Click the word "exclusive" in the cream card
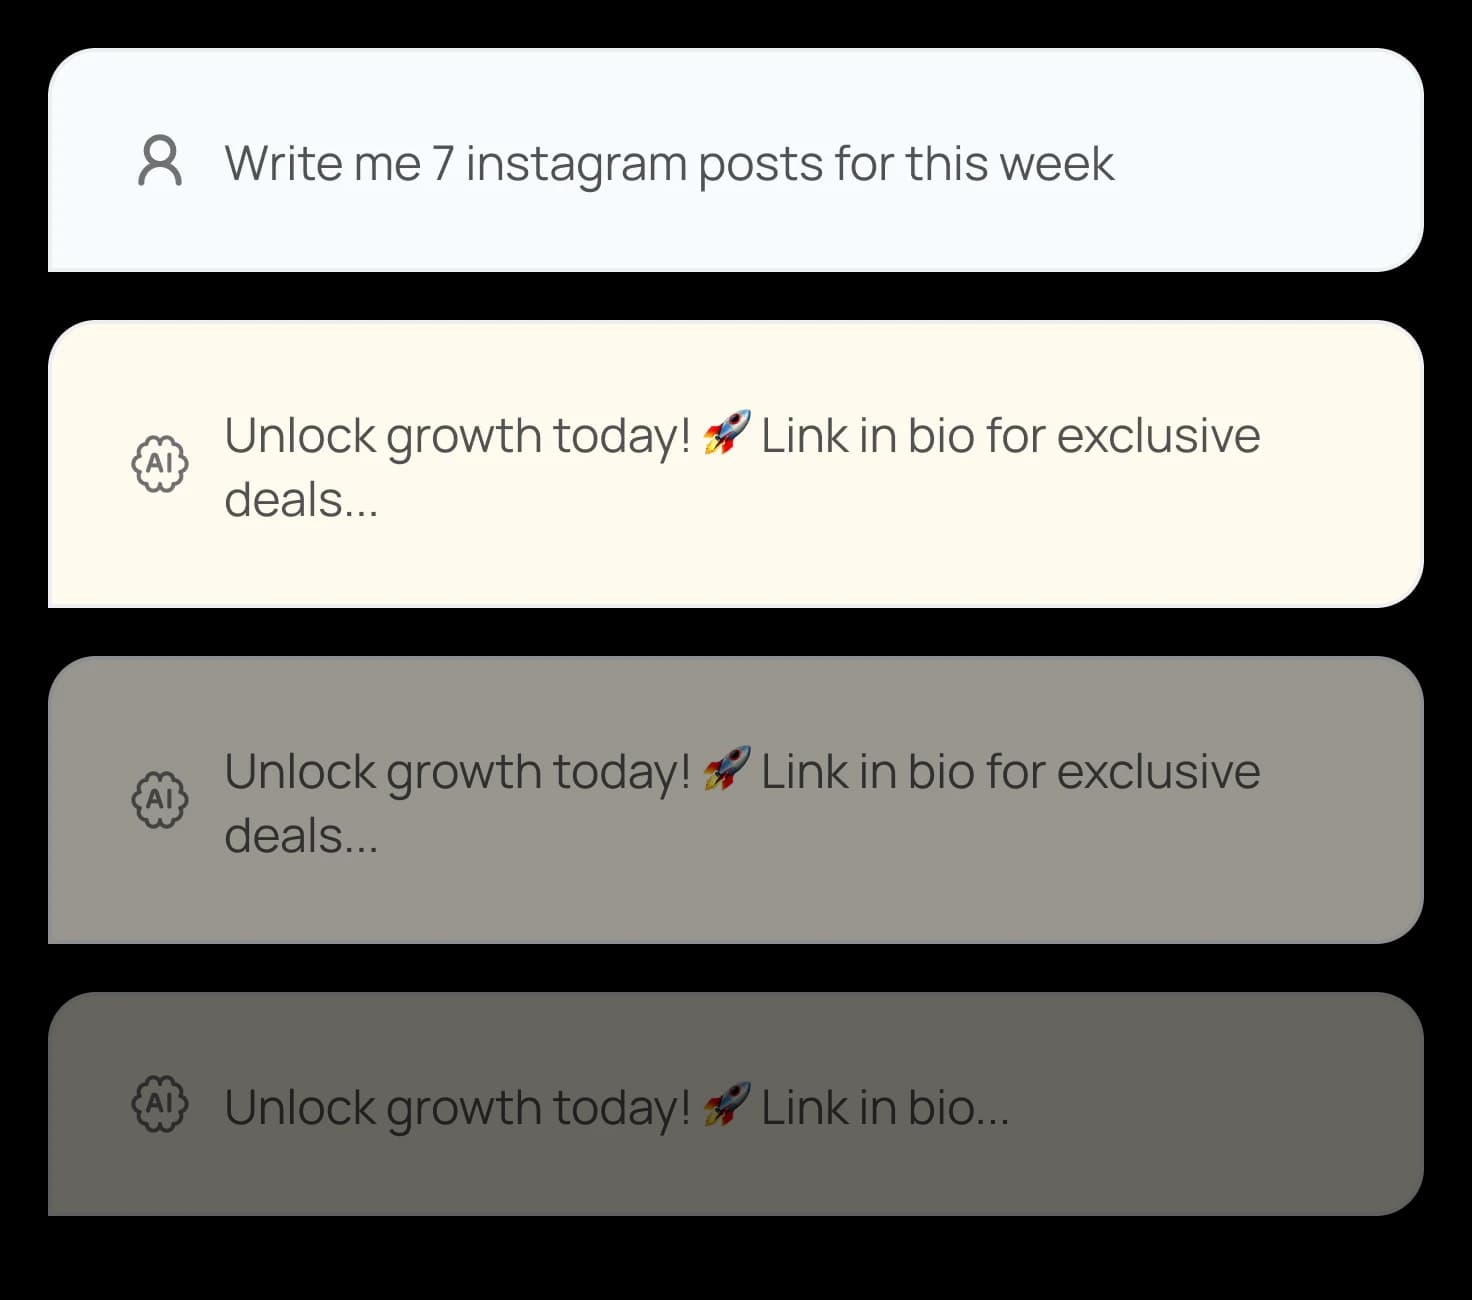Image resolution: width=1472 pixels, height=1300 pixels. click(1159, 435)
